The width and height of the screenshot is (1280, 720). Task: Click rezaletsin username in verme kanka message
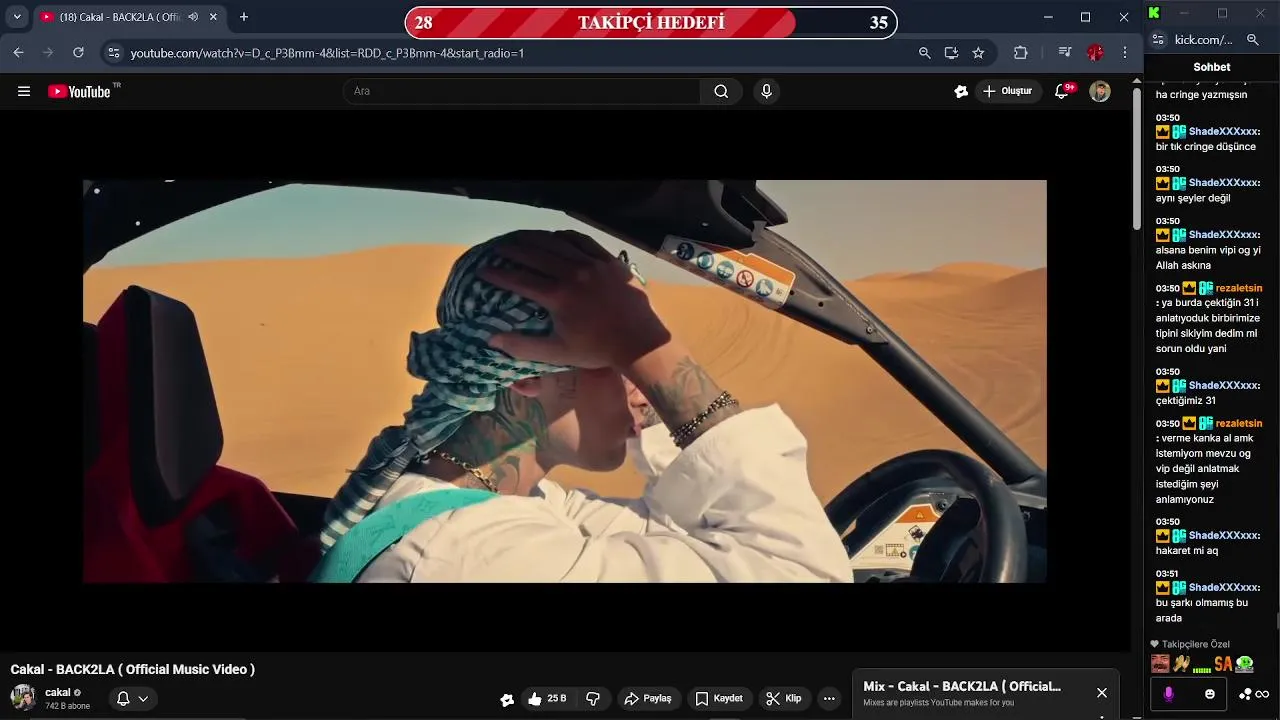coord(1238,423)
